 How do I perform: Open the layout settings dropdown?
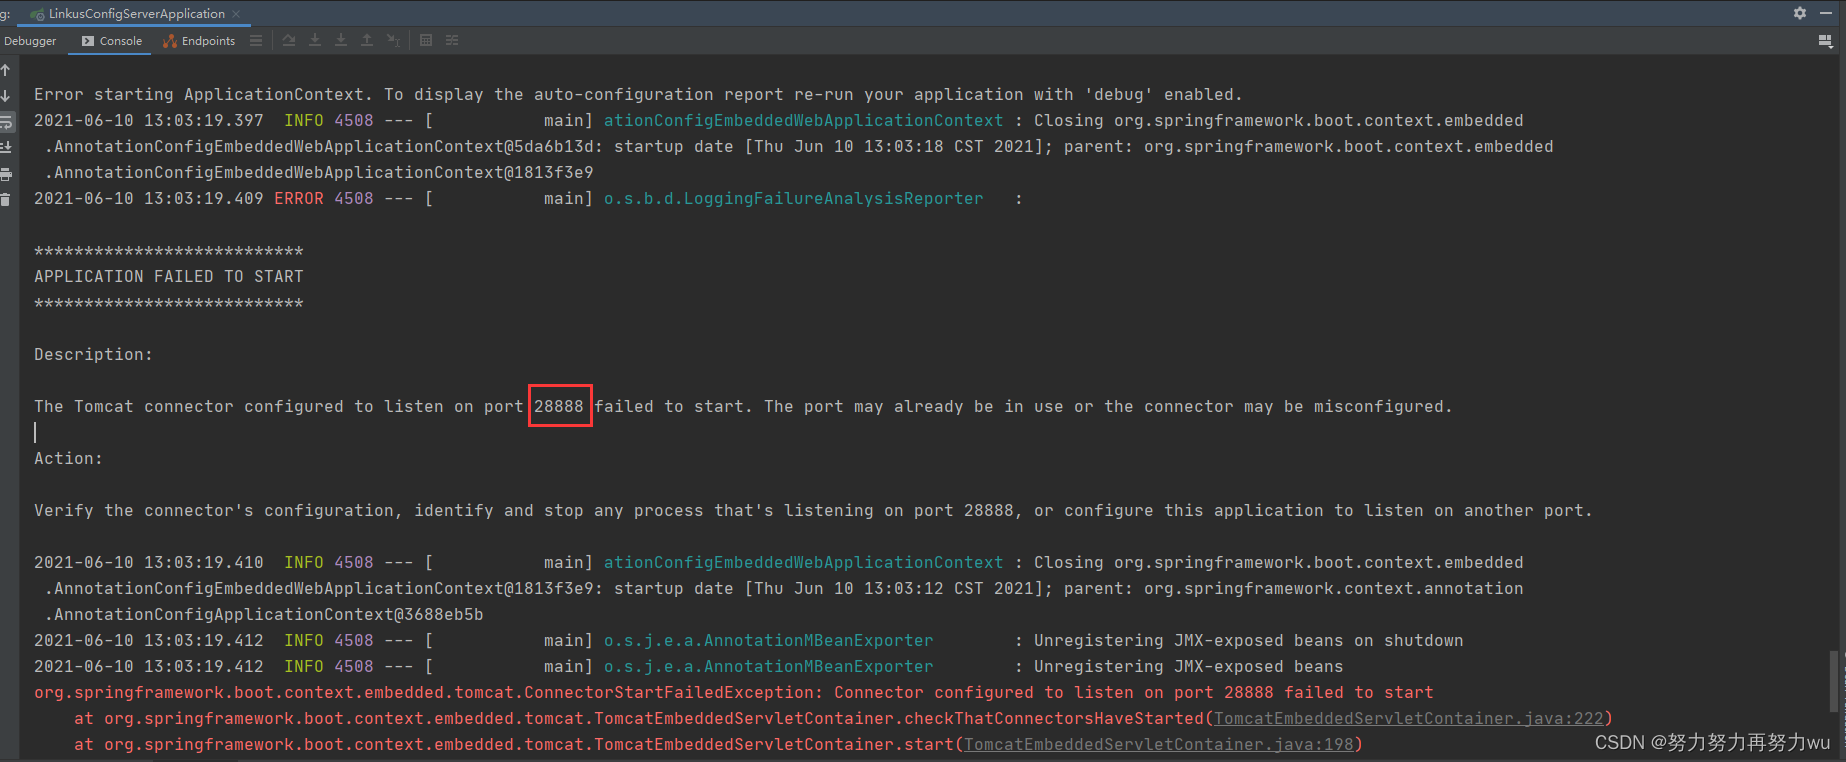click(1825, 41)
